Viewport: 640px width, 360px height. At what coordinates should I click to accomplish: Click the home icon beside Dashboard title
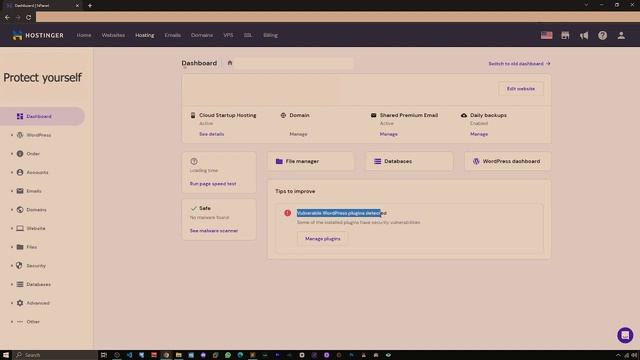[230, 63]
